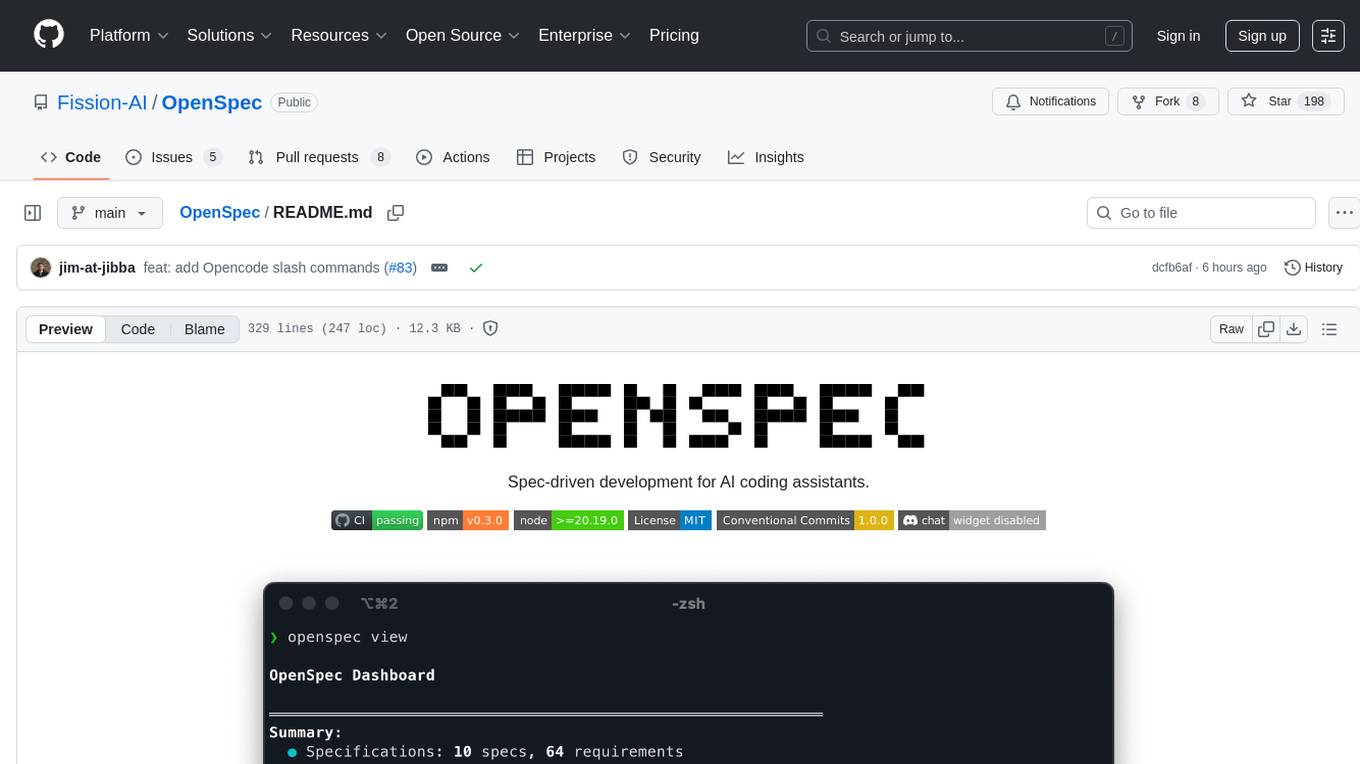The height and width of the screenshot is (764, 1360).
Task: Open the Actions tab
Action: (453, 157)
